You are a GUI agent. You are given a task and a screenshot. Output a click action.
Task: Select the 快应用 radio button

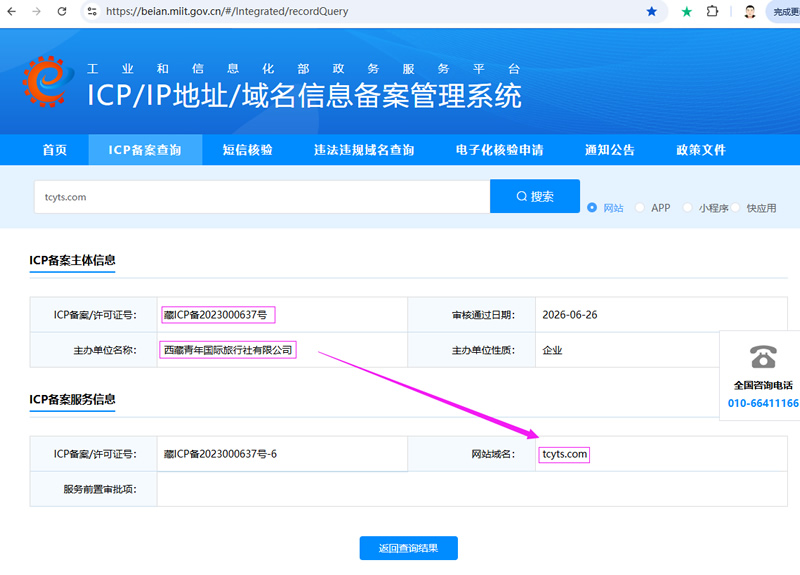735,208
